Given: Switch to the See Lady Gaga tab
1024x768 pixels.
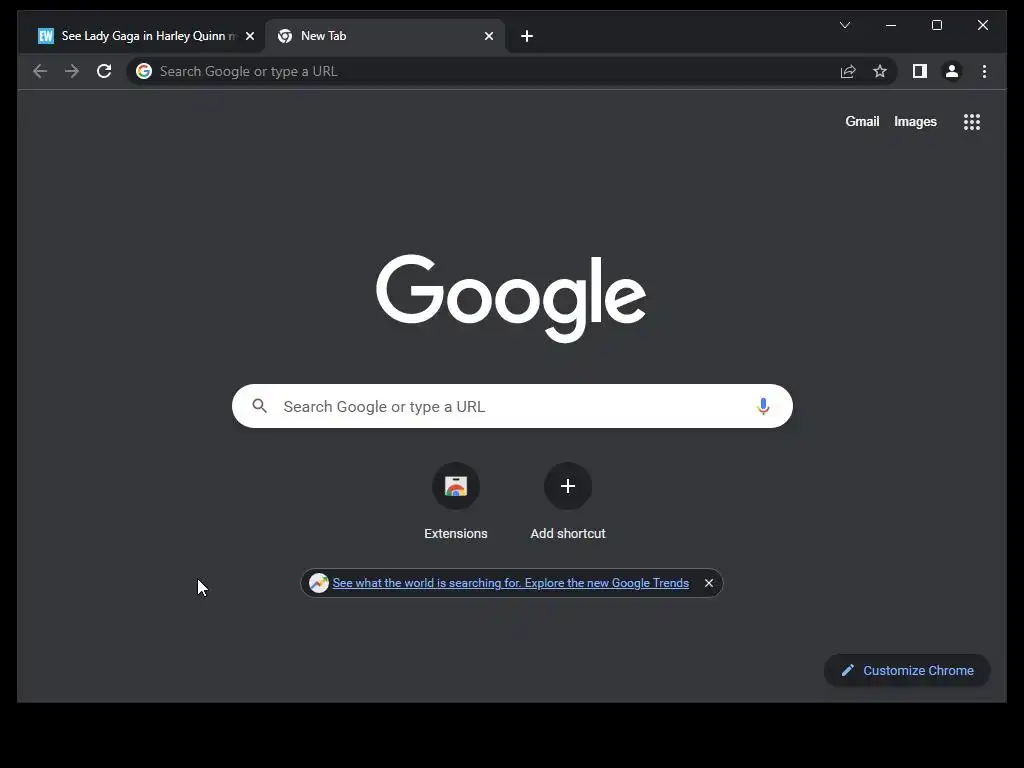Looking at the screenshot, I should click(145, 36).
